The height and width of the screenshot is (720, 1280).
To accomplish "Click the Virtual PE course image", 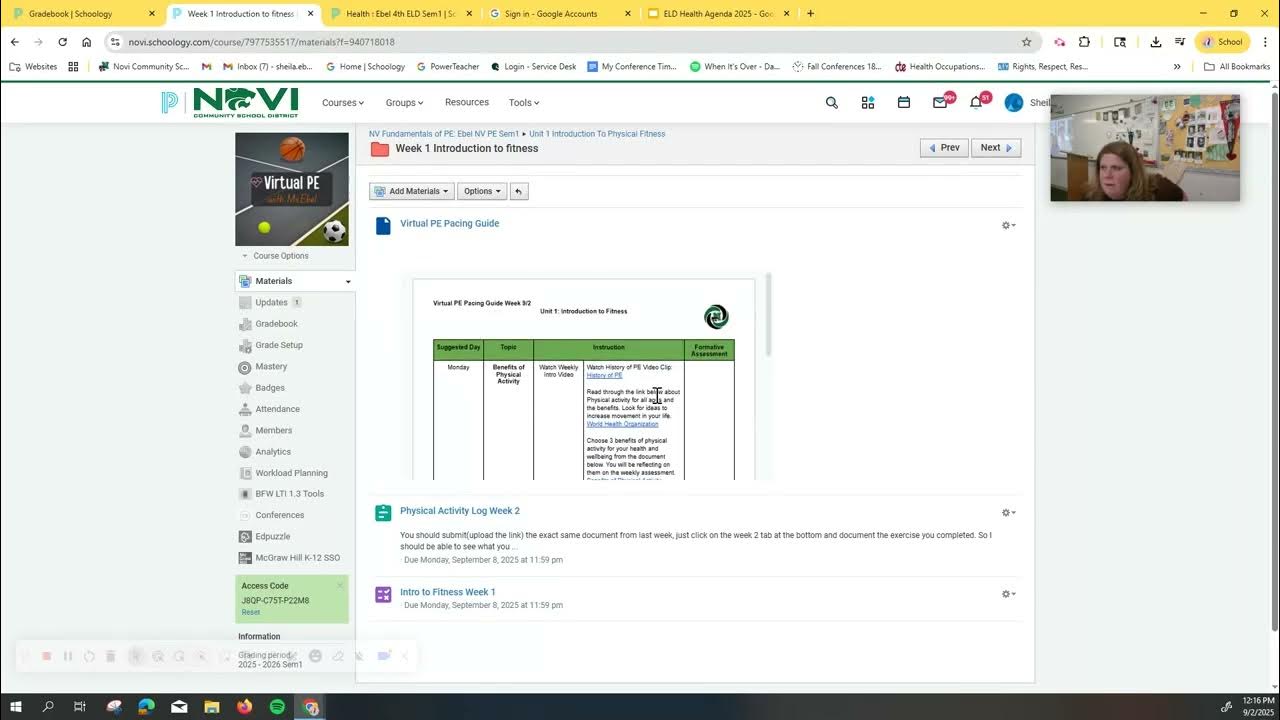I will pos(292,189).
